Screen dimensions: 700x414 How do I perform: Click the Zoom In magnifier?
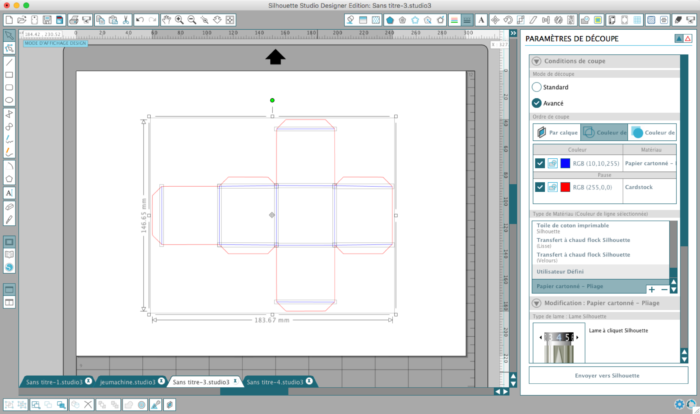[179, 20]
